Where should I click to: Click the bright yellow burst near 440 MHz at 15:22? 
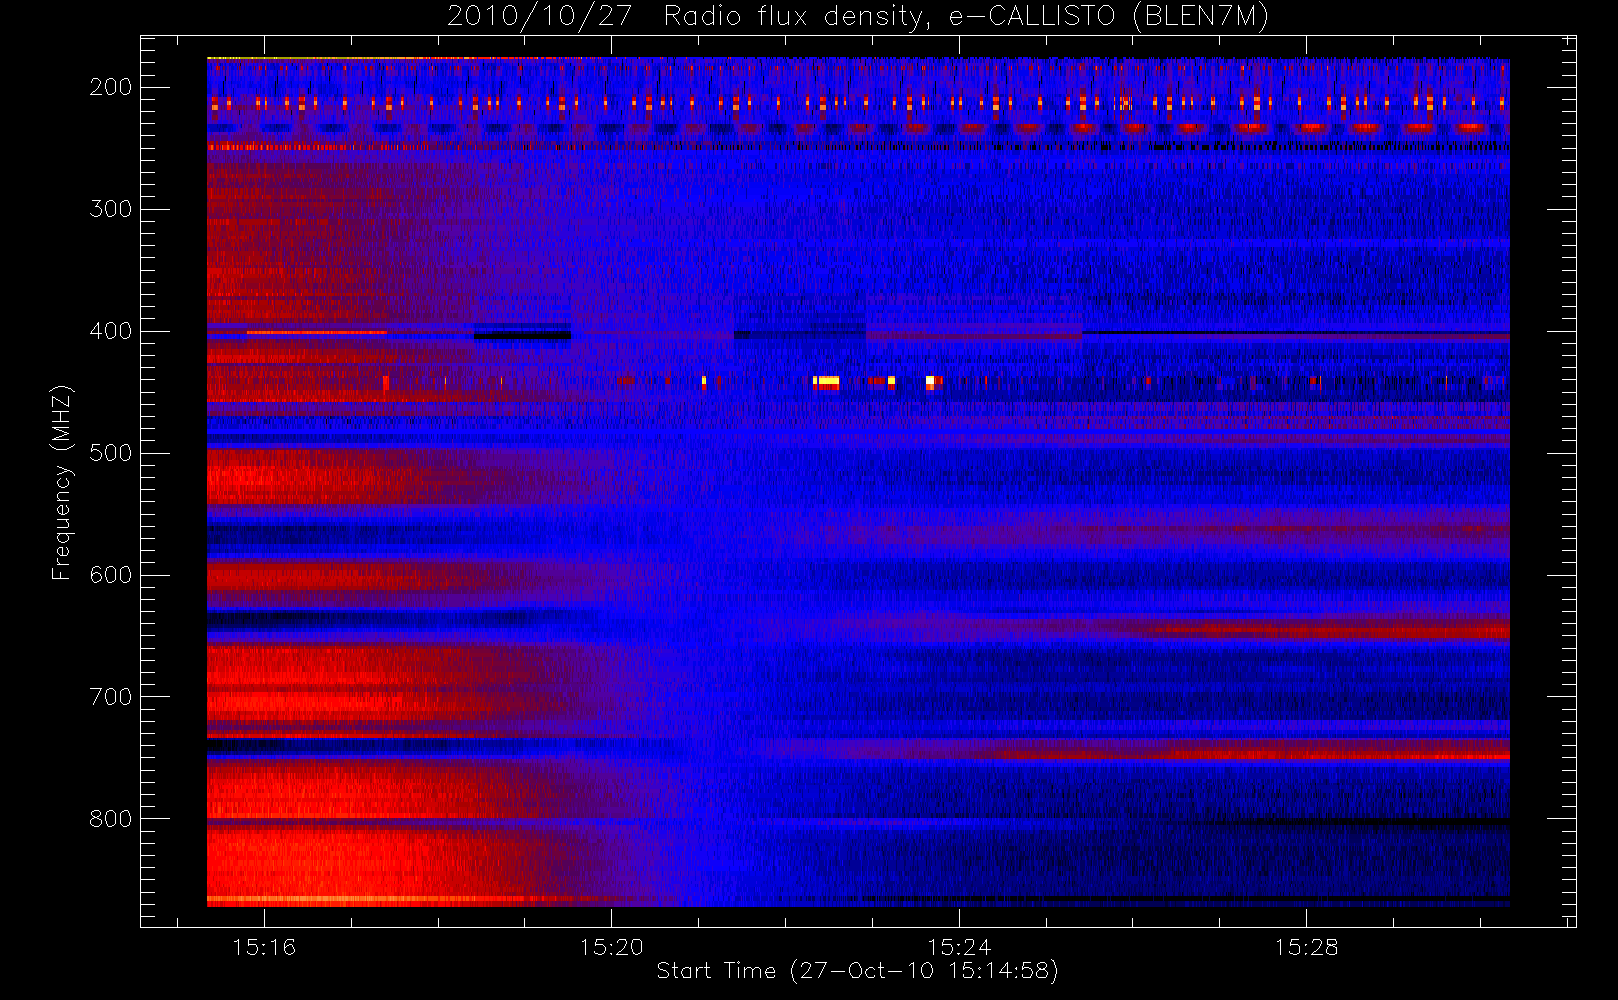pyautogui.click(x=826, y=381)
